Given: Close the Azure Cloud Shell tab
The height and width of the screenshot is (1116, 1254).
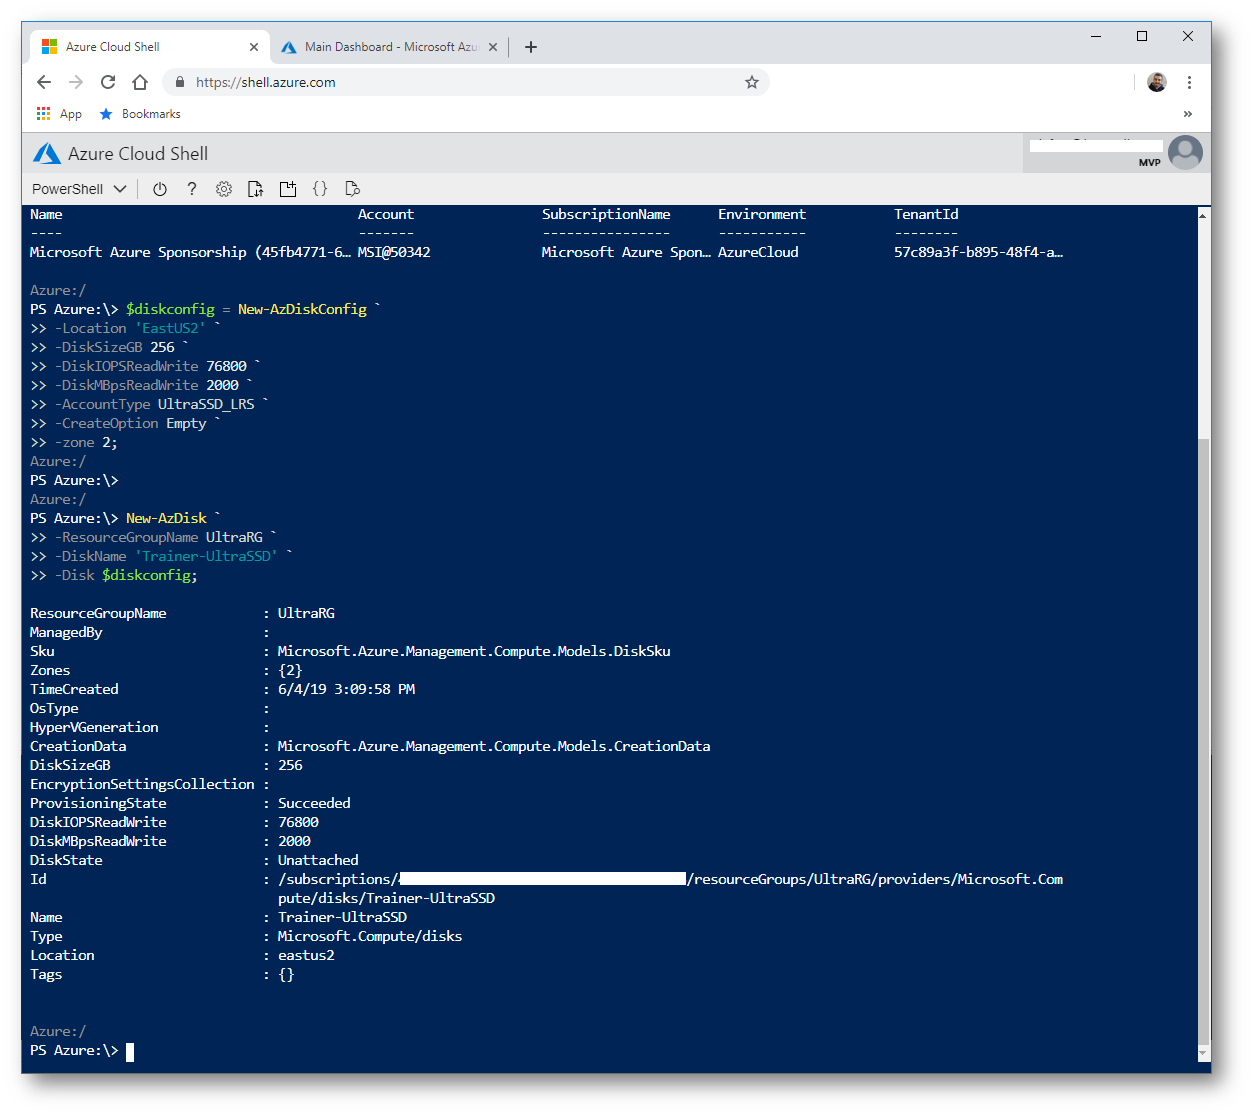Looking at the screenshot, I should (253, 47).
